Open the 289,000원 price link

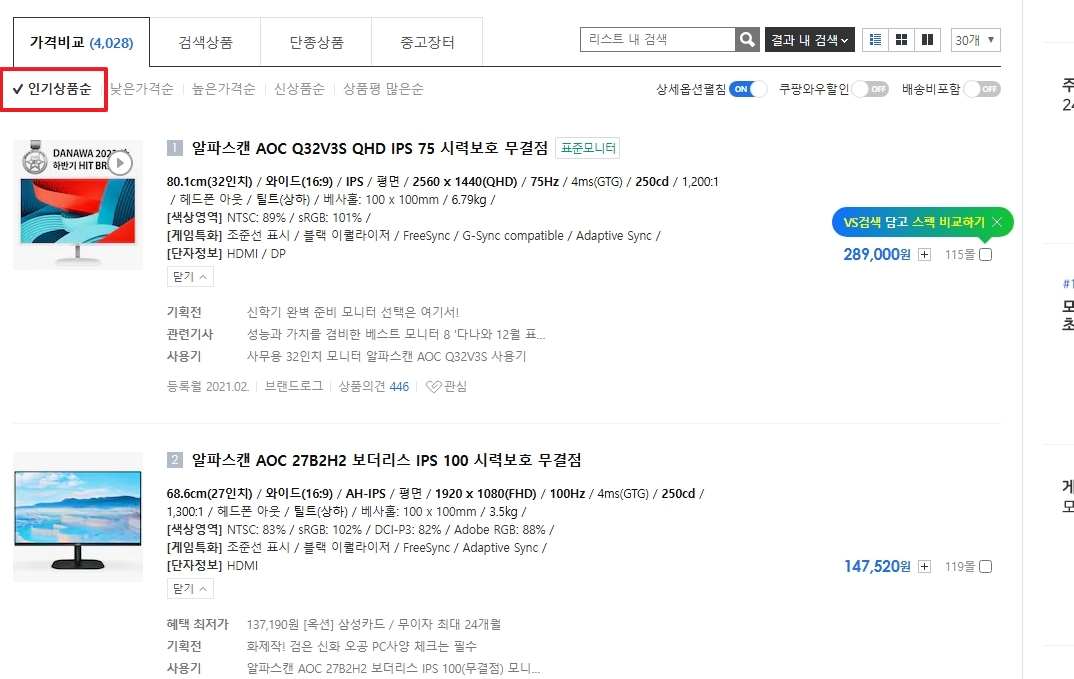pos(877,255)
